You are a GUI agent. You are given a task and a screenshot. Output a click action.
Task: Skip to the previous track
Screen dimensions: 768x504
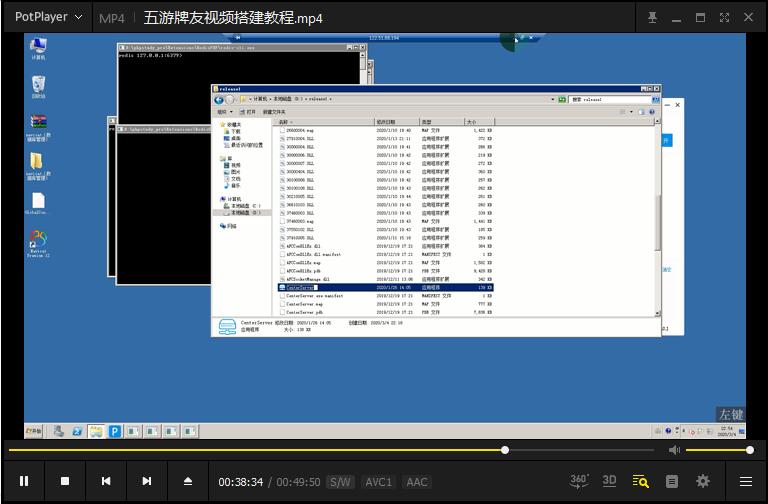(x=106, y=481)
